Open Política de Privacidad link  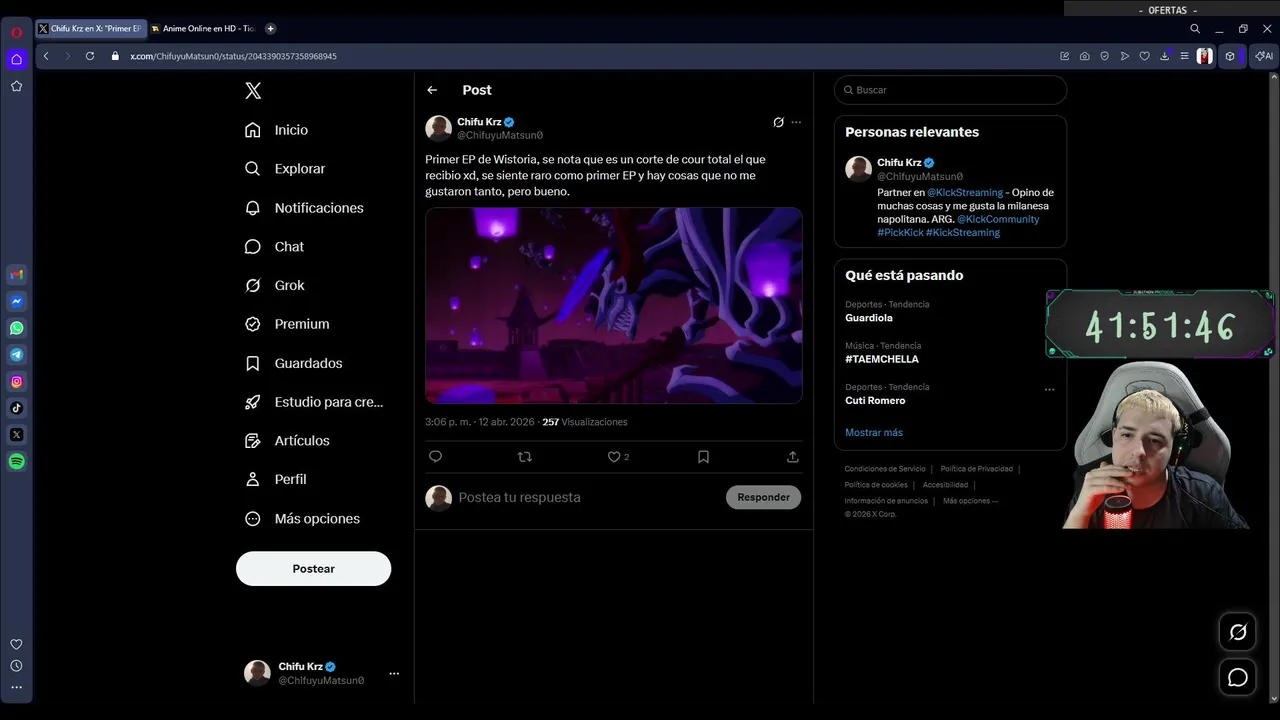pyautogui.click(x=976, y=469)
